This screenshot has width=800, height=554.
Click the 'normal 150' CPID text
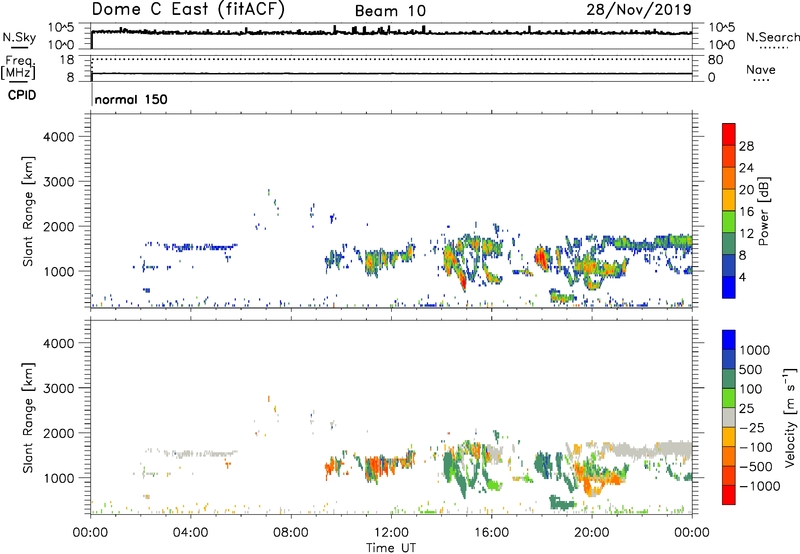[131, 99]
